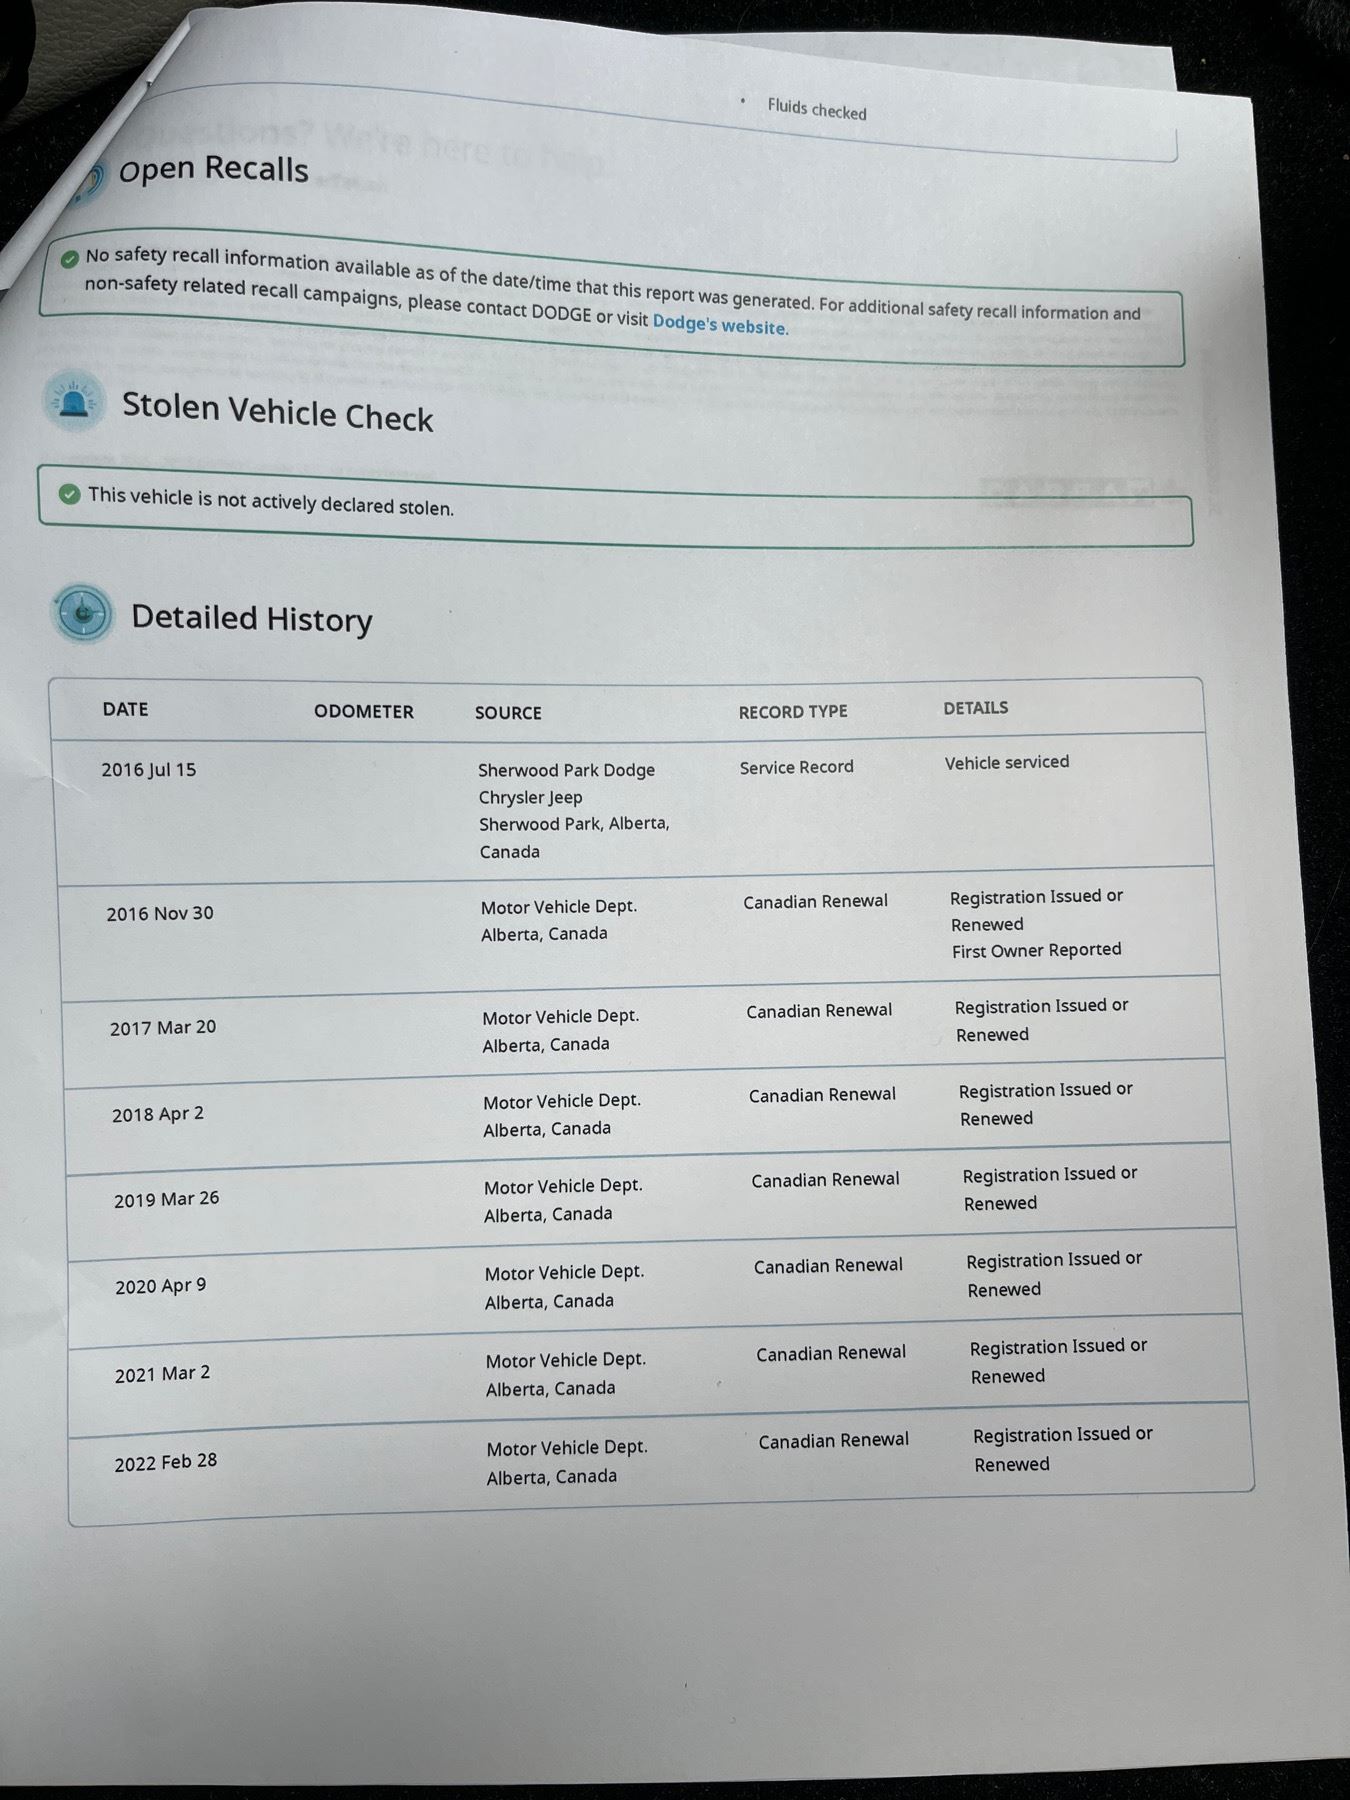
Task: Select the 2022 Feb 28 date entry
Action: coord(165,1462)
